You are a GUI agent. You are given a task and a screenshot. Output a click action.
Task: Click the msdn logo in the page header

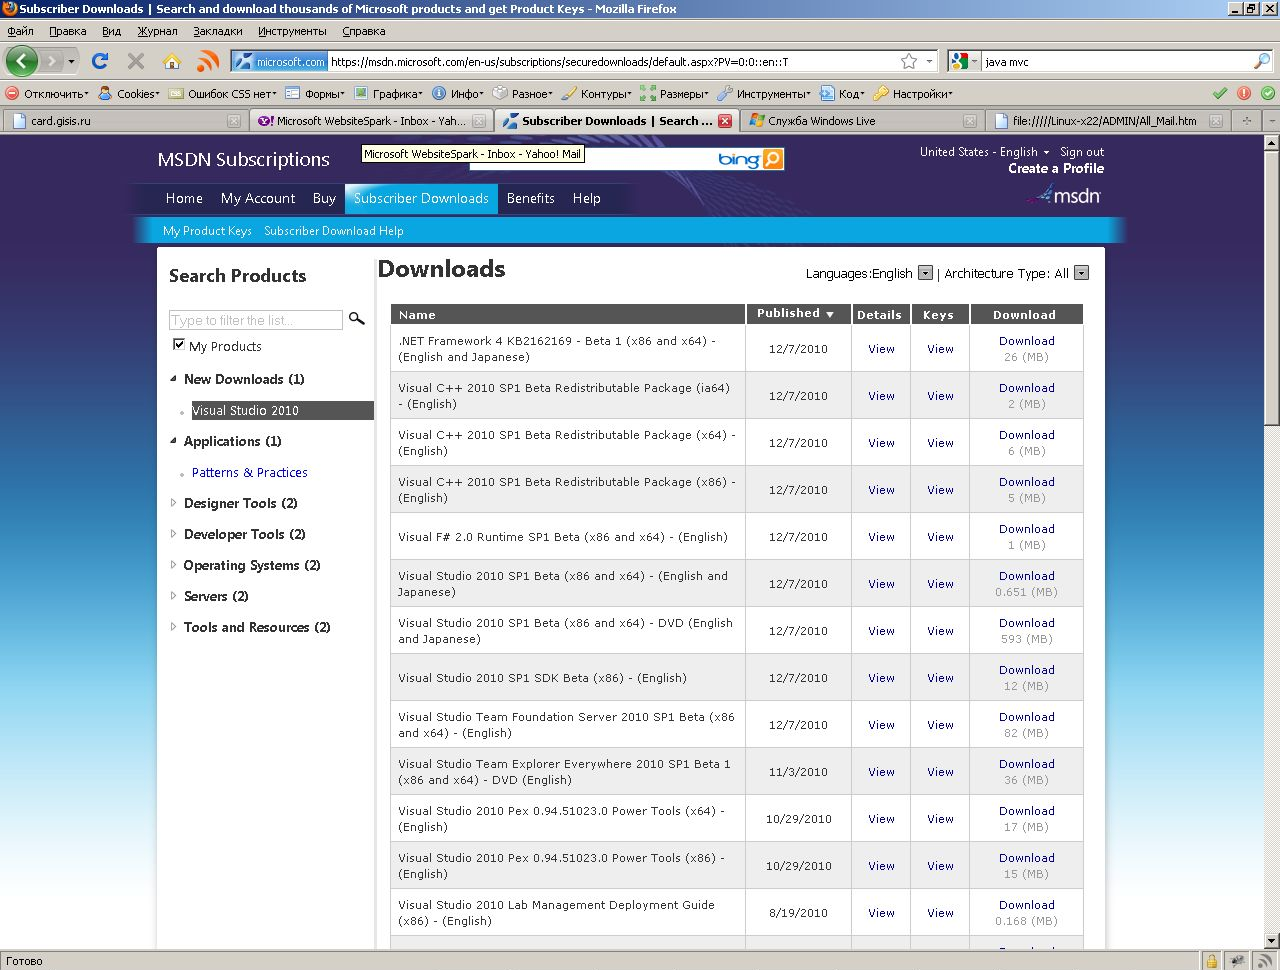tap(1064, 195)
